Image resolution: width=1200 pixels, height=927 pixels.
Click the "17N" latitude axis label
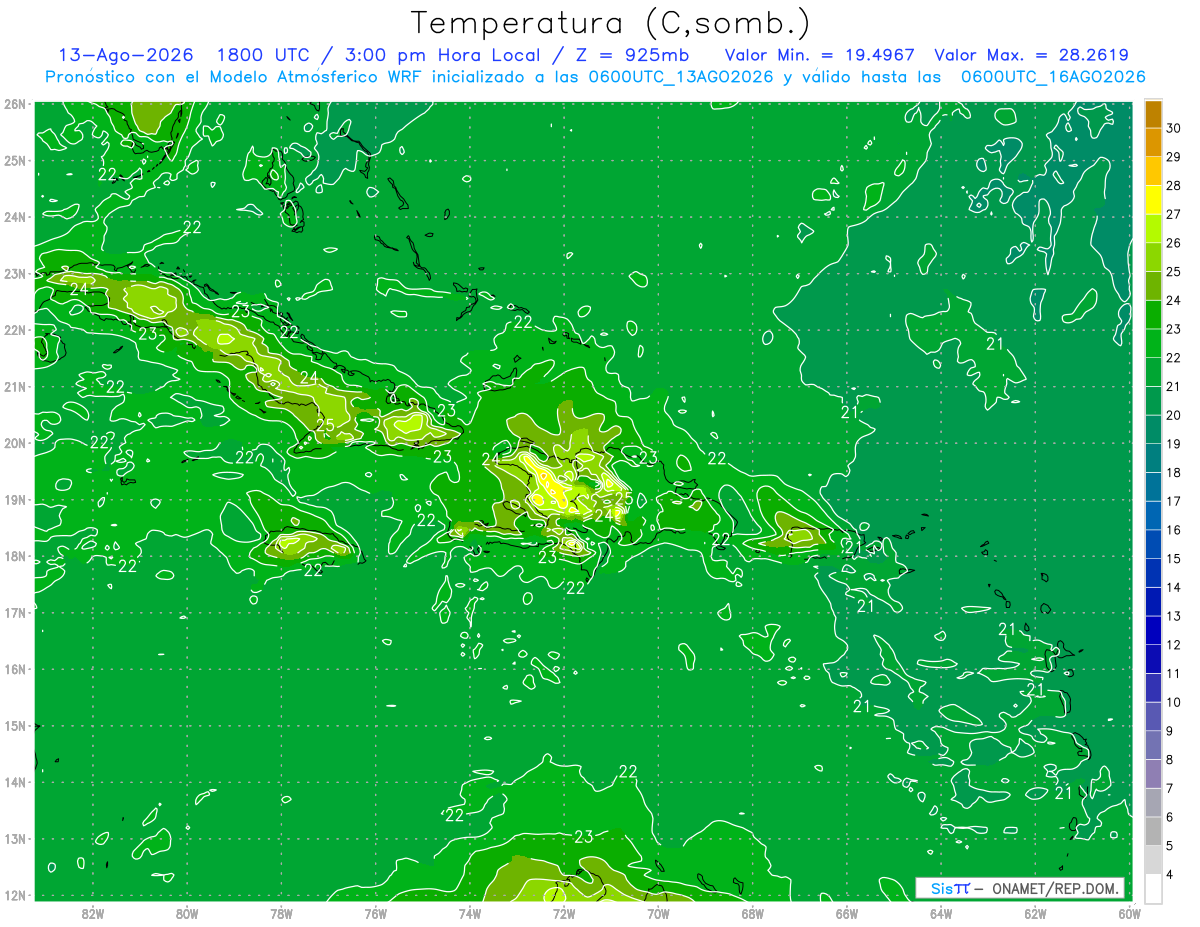coord(15,613)
